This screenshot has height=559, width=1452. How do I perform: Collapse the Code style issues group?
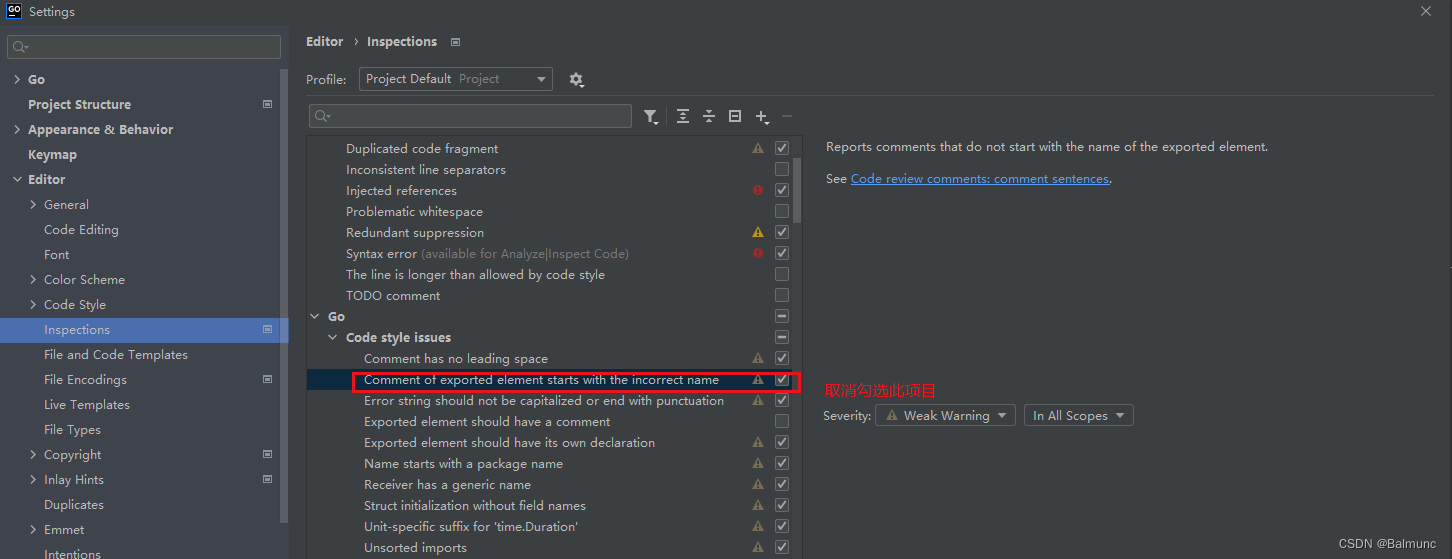pos(334,337)
